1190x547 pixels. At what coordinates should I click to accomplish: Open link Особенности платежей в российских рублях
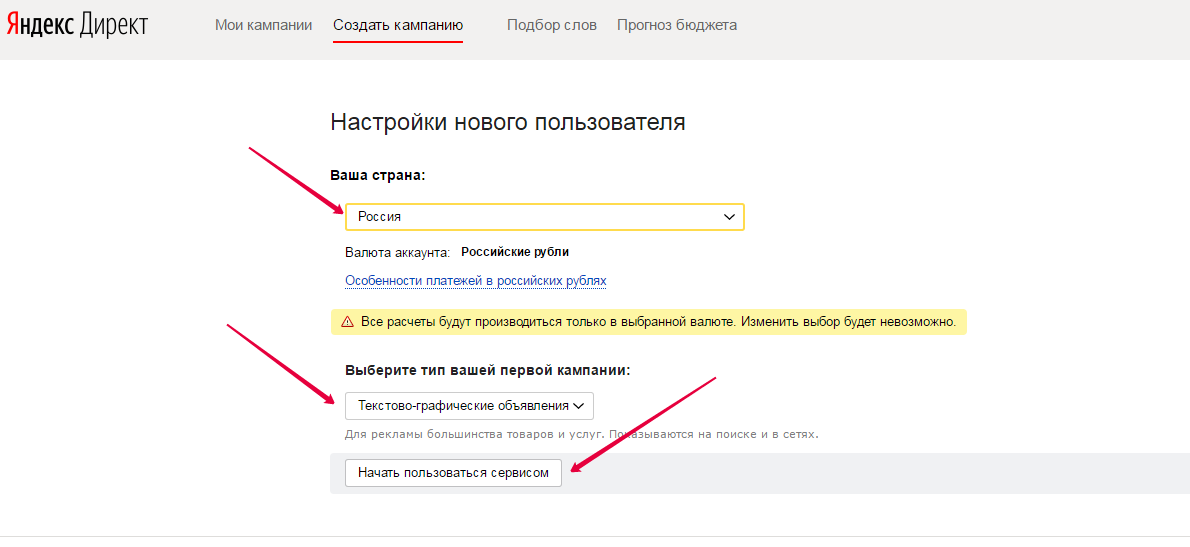tap(476, 281)
